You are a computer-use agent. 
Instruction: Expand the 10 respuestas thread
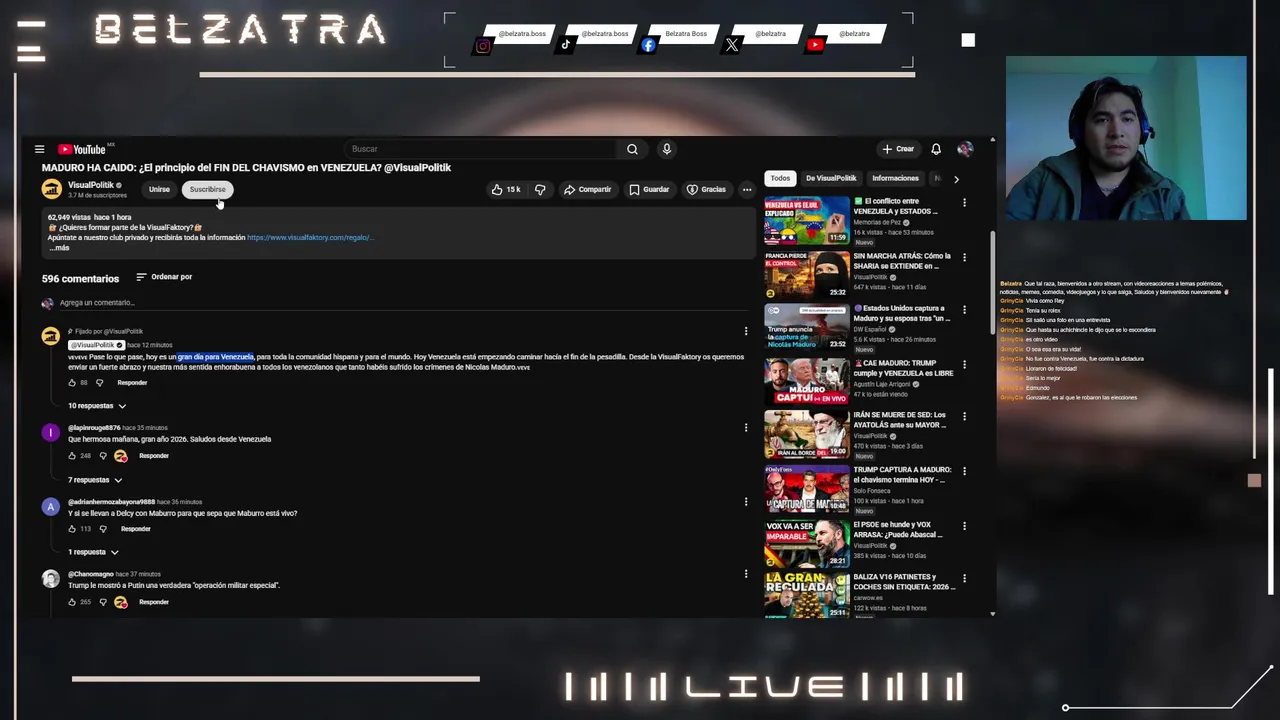[x=97, y=406]
